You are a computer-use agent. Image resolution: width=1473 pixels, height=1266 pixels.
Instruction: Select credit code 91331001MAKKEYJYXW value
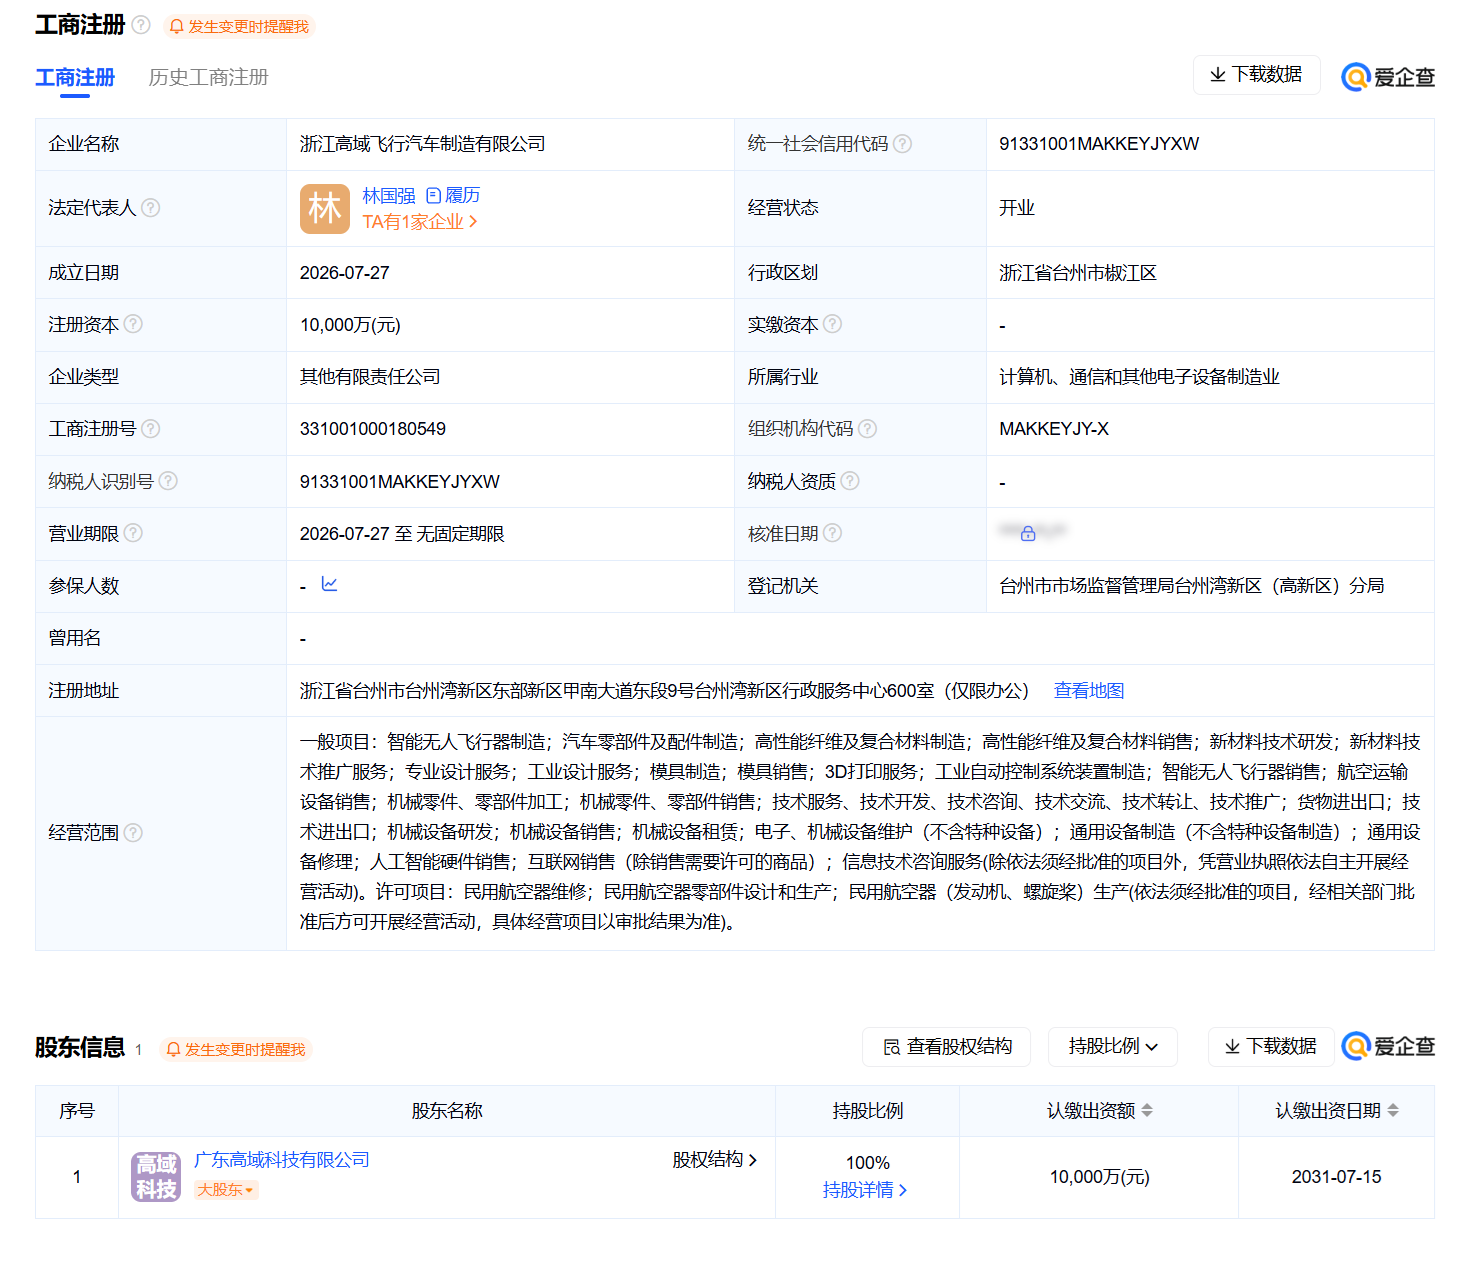coord(1099,144)
